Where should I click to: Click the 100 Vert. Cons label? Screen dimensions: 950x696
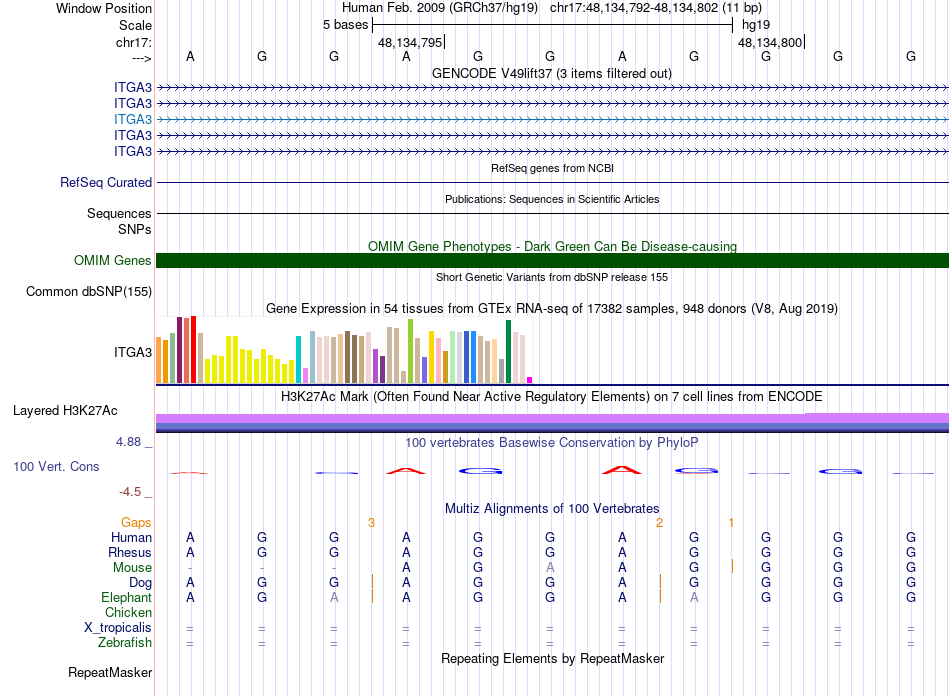pyautogui.click(x=56, y=466)
